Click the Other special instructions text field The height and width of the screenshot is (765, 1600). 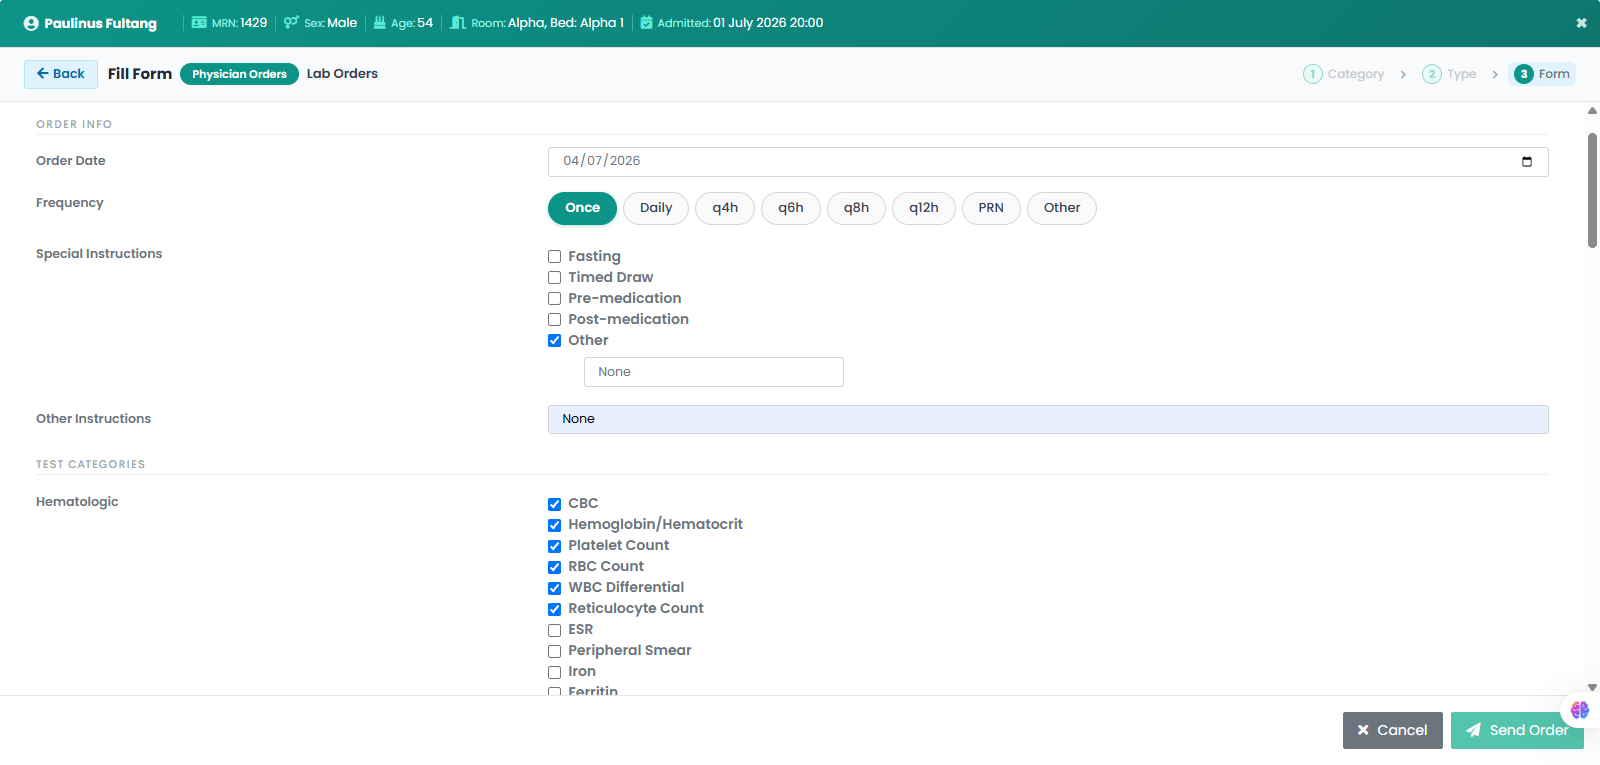(x=714, y=372)
